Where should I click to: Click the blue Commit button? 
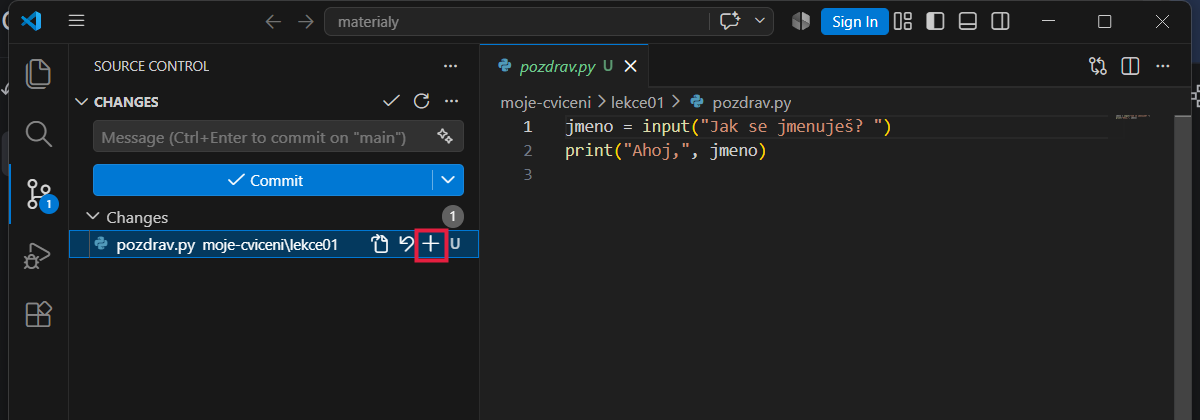click(263, 180)
